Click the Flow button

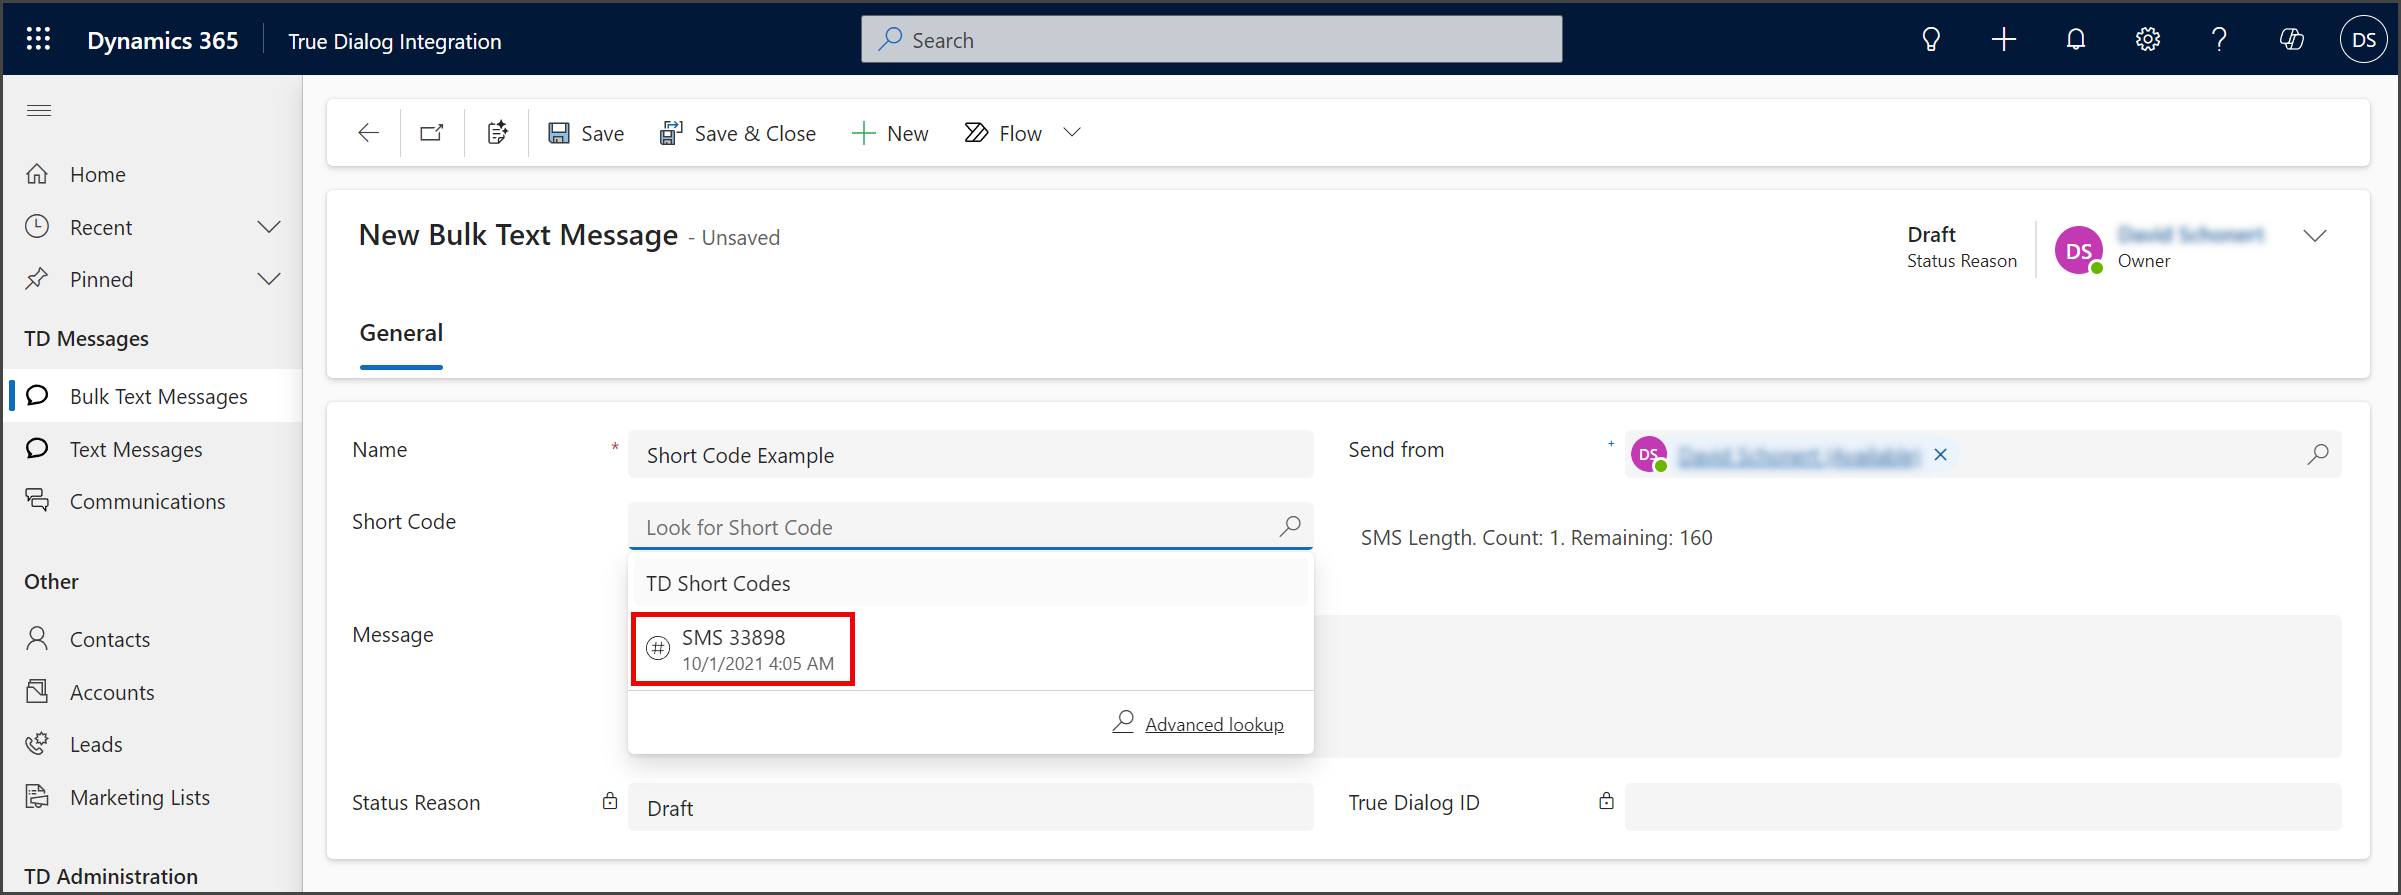(x=1003, y=133)
